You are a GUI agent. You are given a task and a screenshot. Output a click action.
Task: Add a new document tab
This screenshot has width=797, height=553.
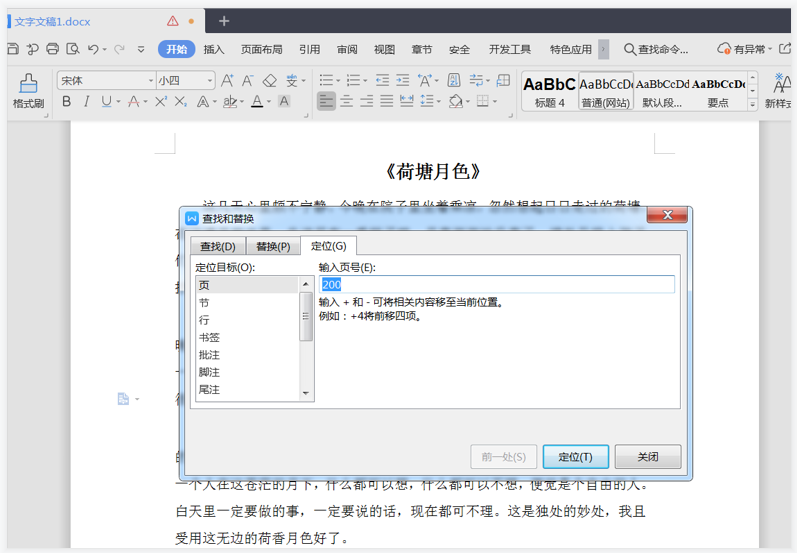click(x=224, y=21)
